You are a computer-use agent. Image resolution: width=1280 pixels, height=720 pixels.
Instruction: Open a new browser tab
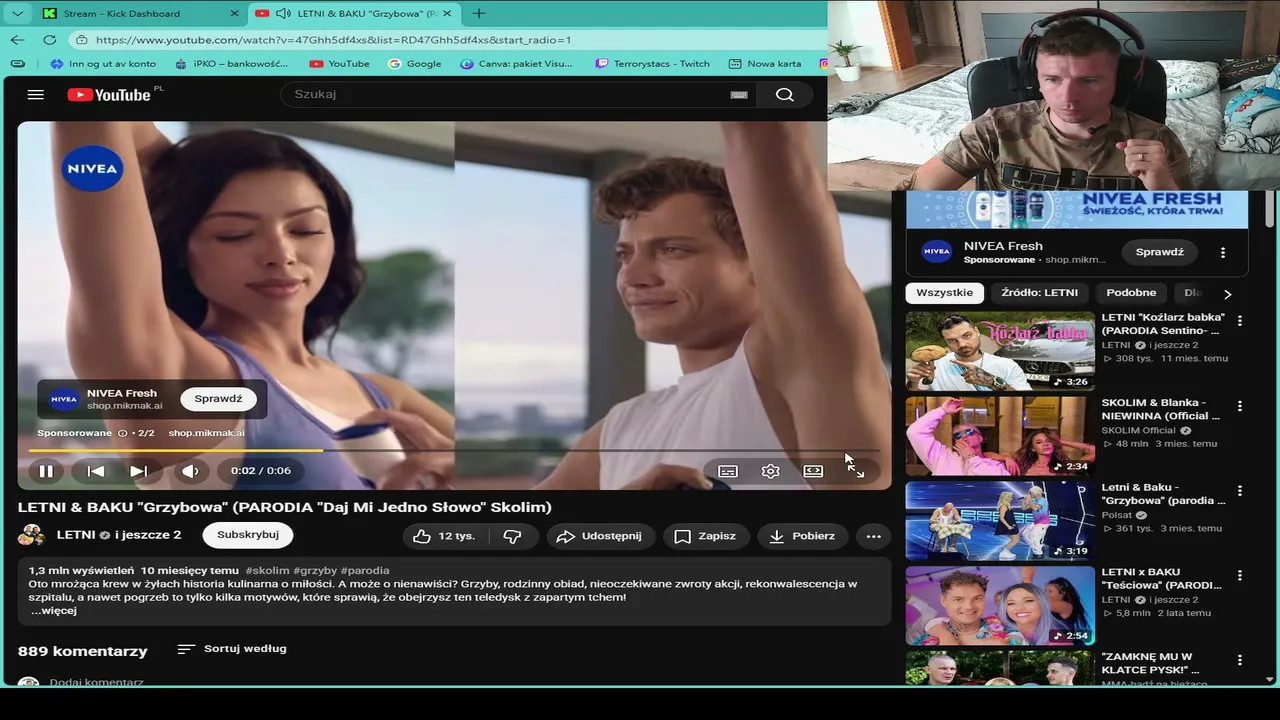click(479, 13)
